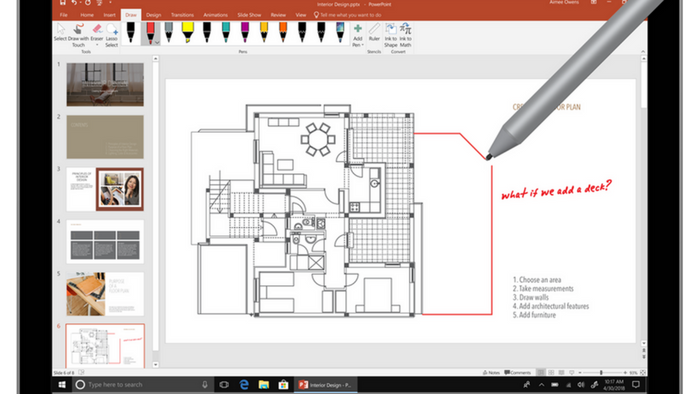The width and height of the screenshot is (700, 394).
Task: Open the File menu
Action: pyautogui.click(x=64, y=15)
